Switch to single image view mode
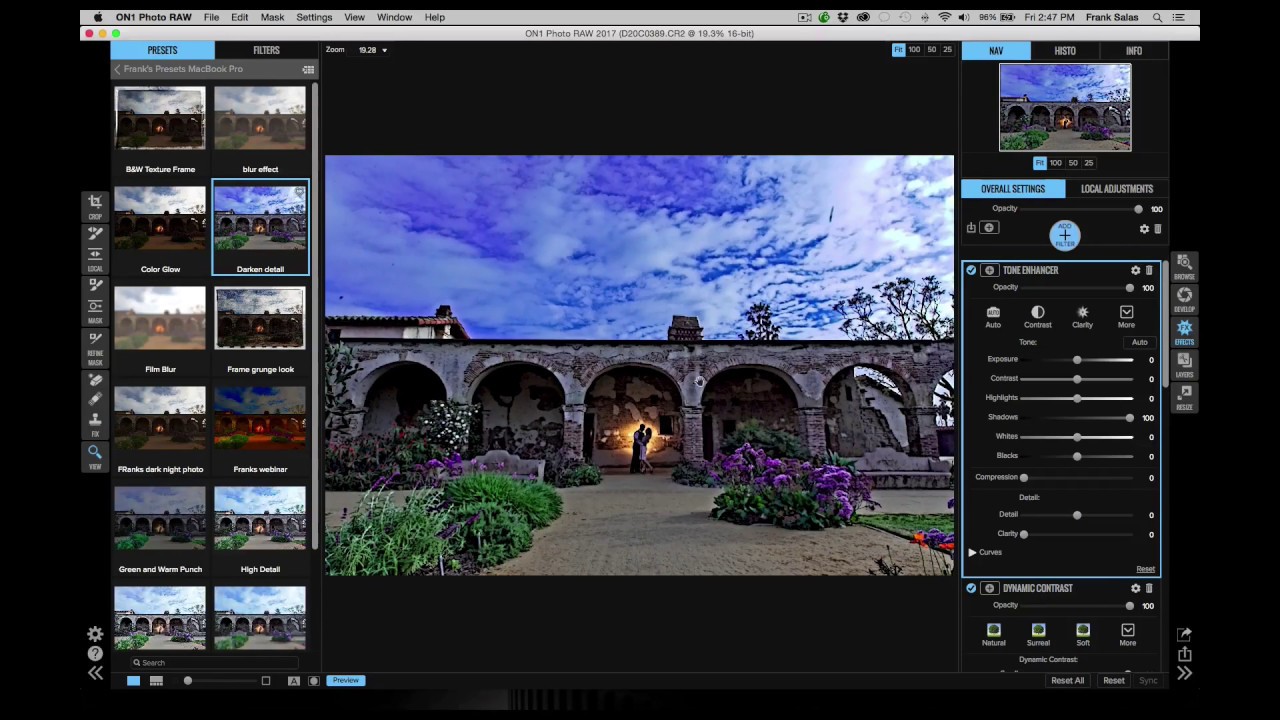The image size is (1280, 720). 133,680
